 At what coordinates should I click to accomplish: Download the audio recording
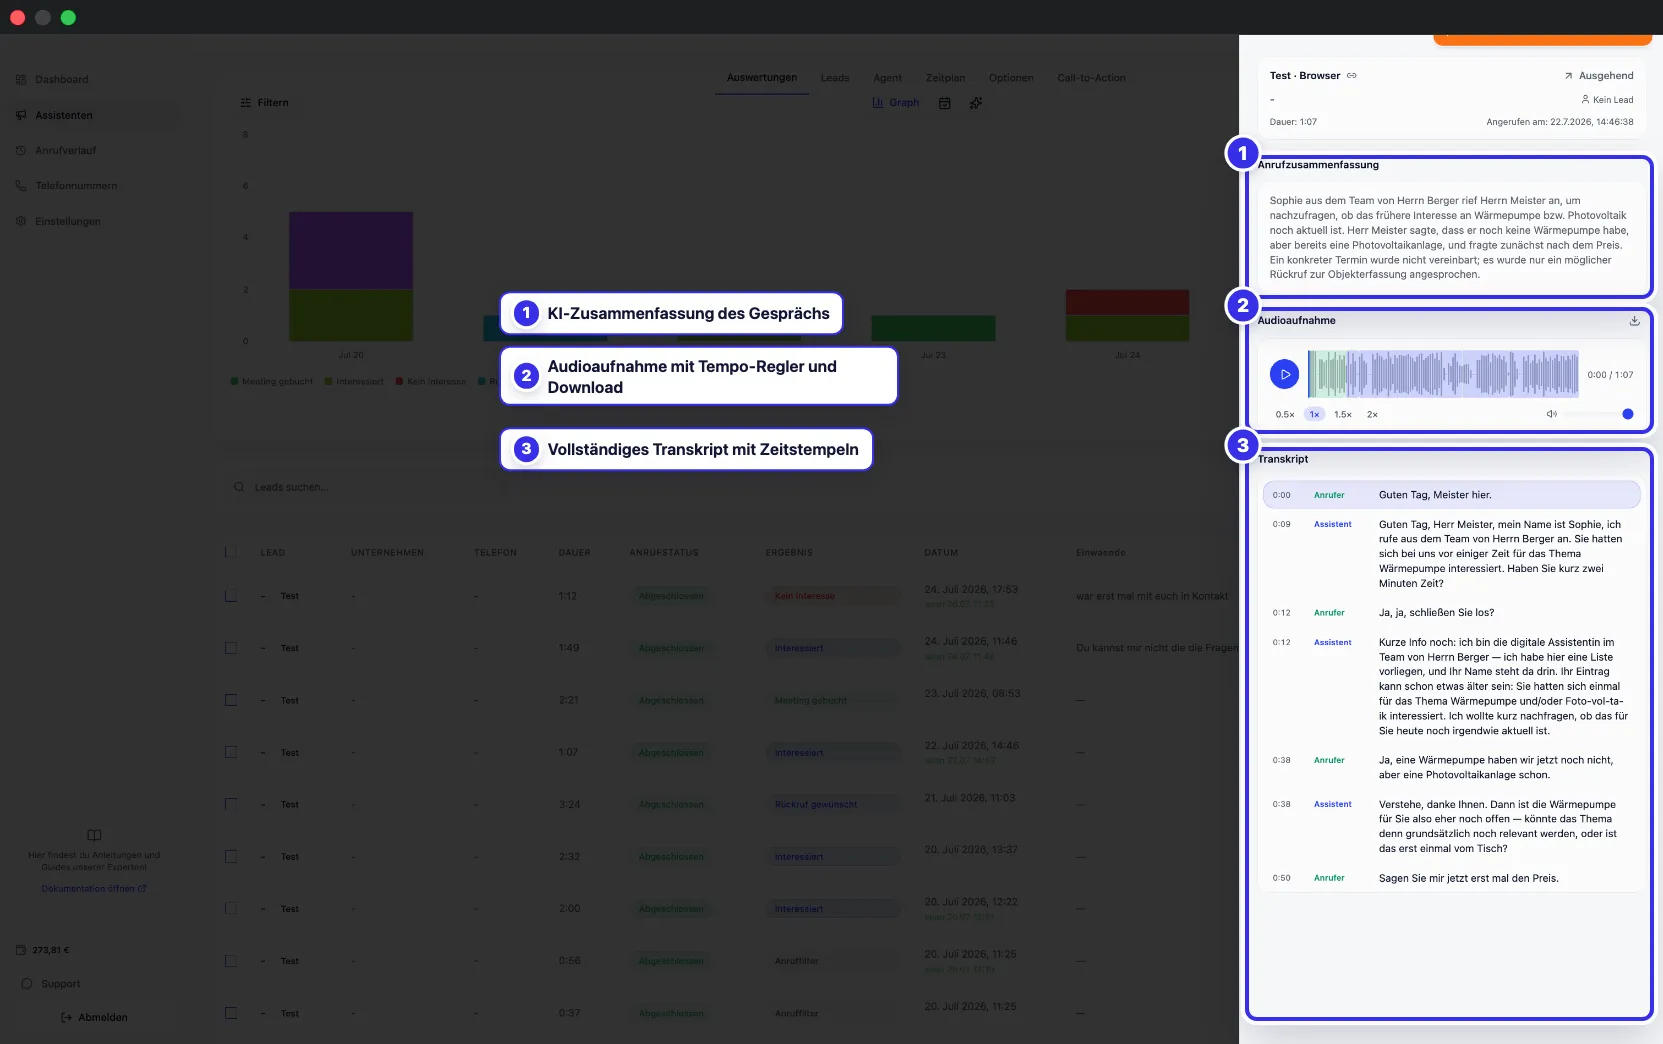[x=1634, y=321]
